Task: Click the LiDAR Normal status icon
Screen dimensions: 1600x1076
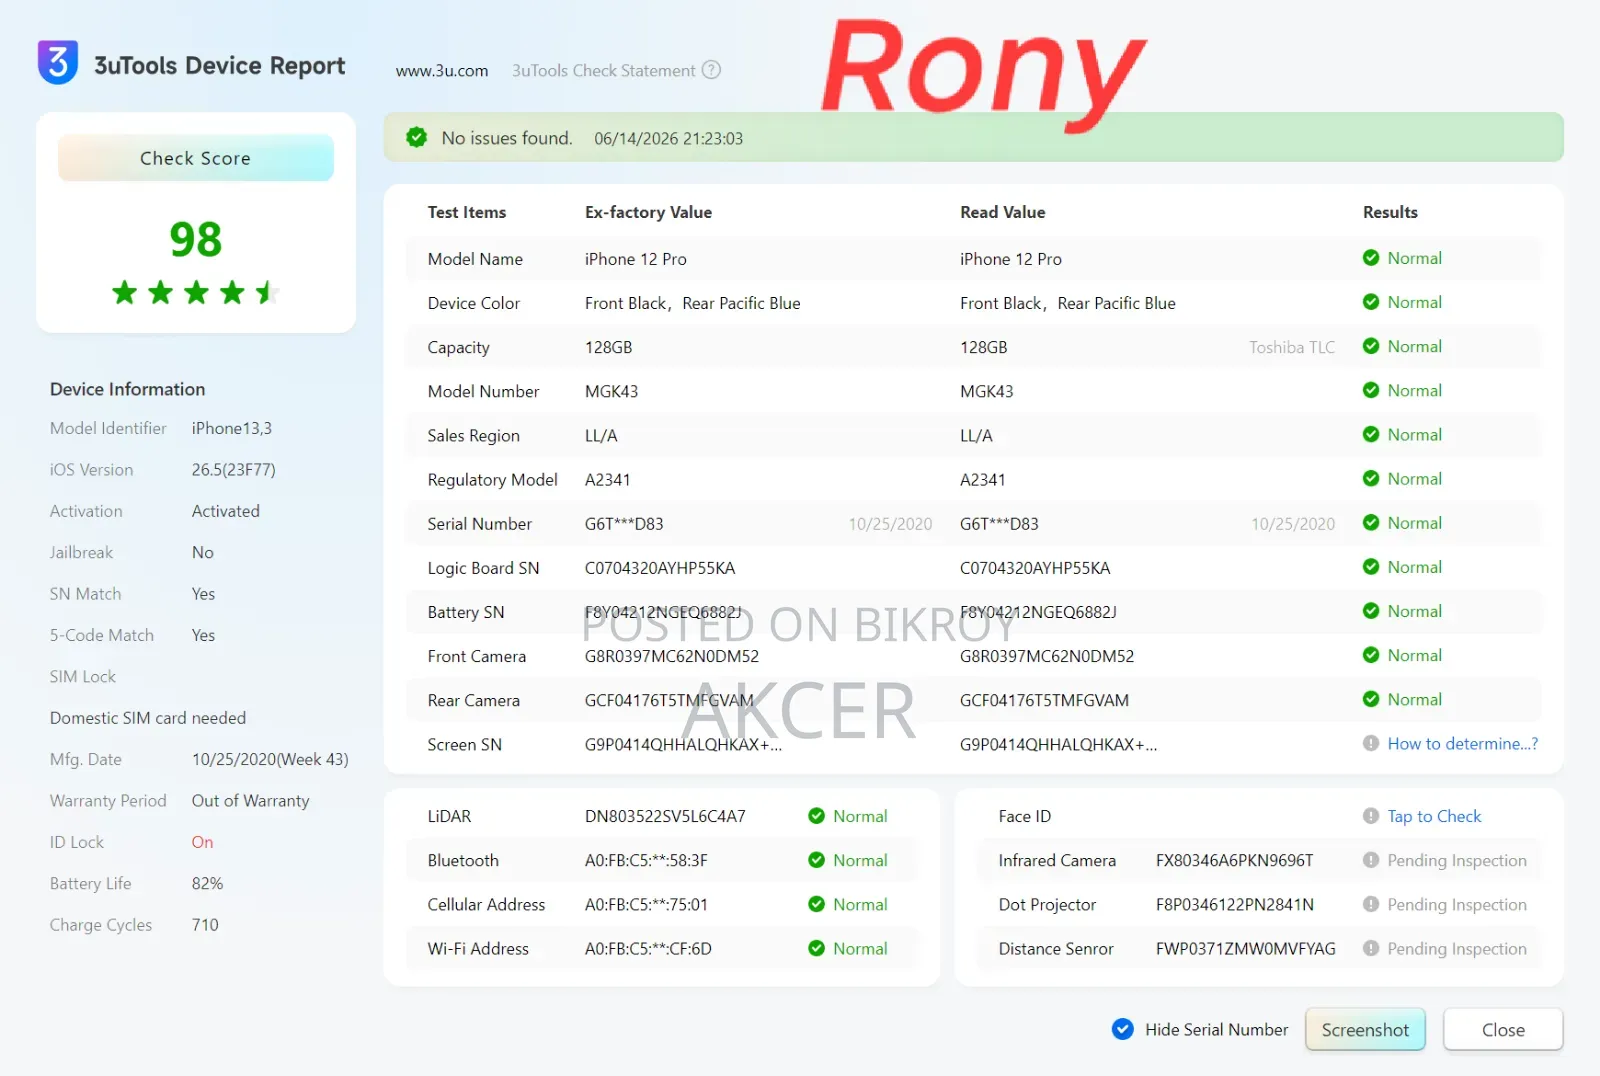Action: pos(816,816)
